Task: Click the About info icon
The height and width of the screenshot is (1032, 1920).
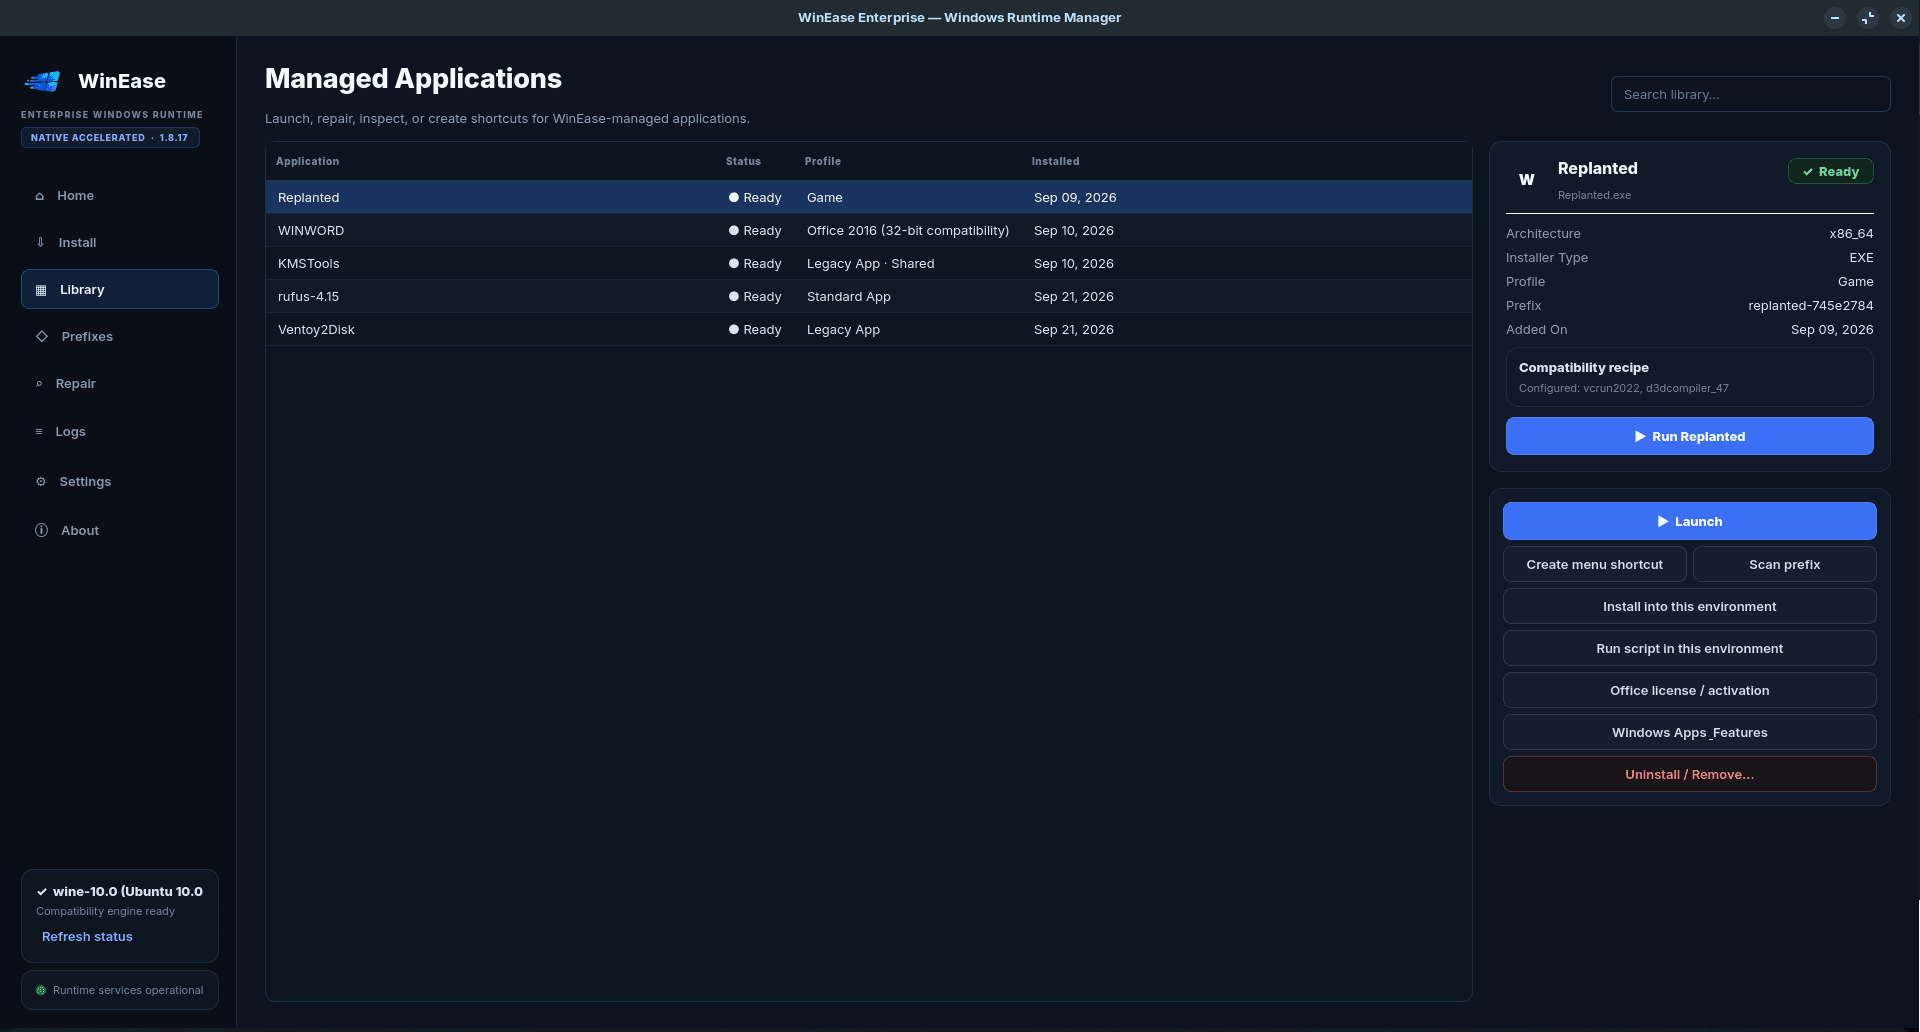Action: tap(42, 531)
